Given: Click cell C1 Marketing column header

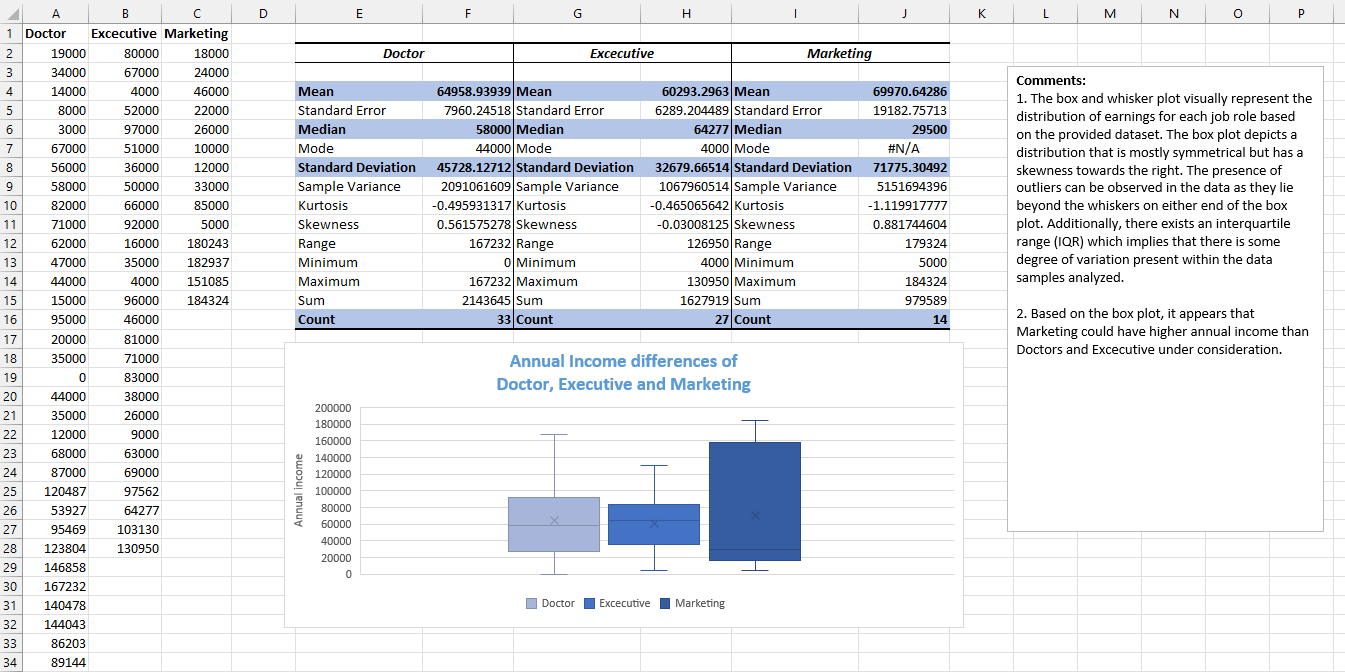Looking at the screenshot, I should point(197,34).
